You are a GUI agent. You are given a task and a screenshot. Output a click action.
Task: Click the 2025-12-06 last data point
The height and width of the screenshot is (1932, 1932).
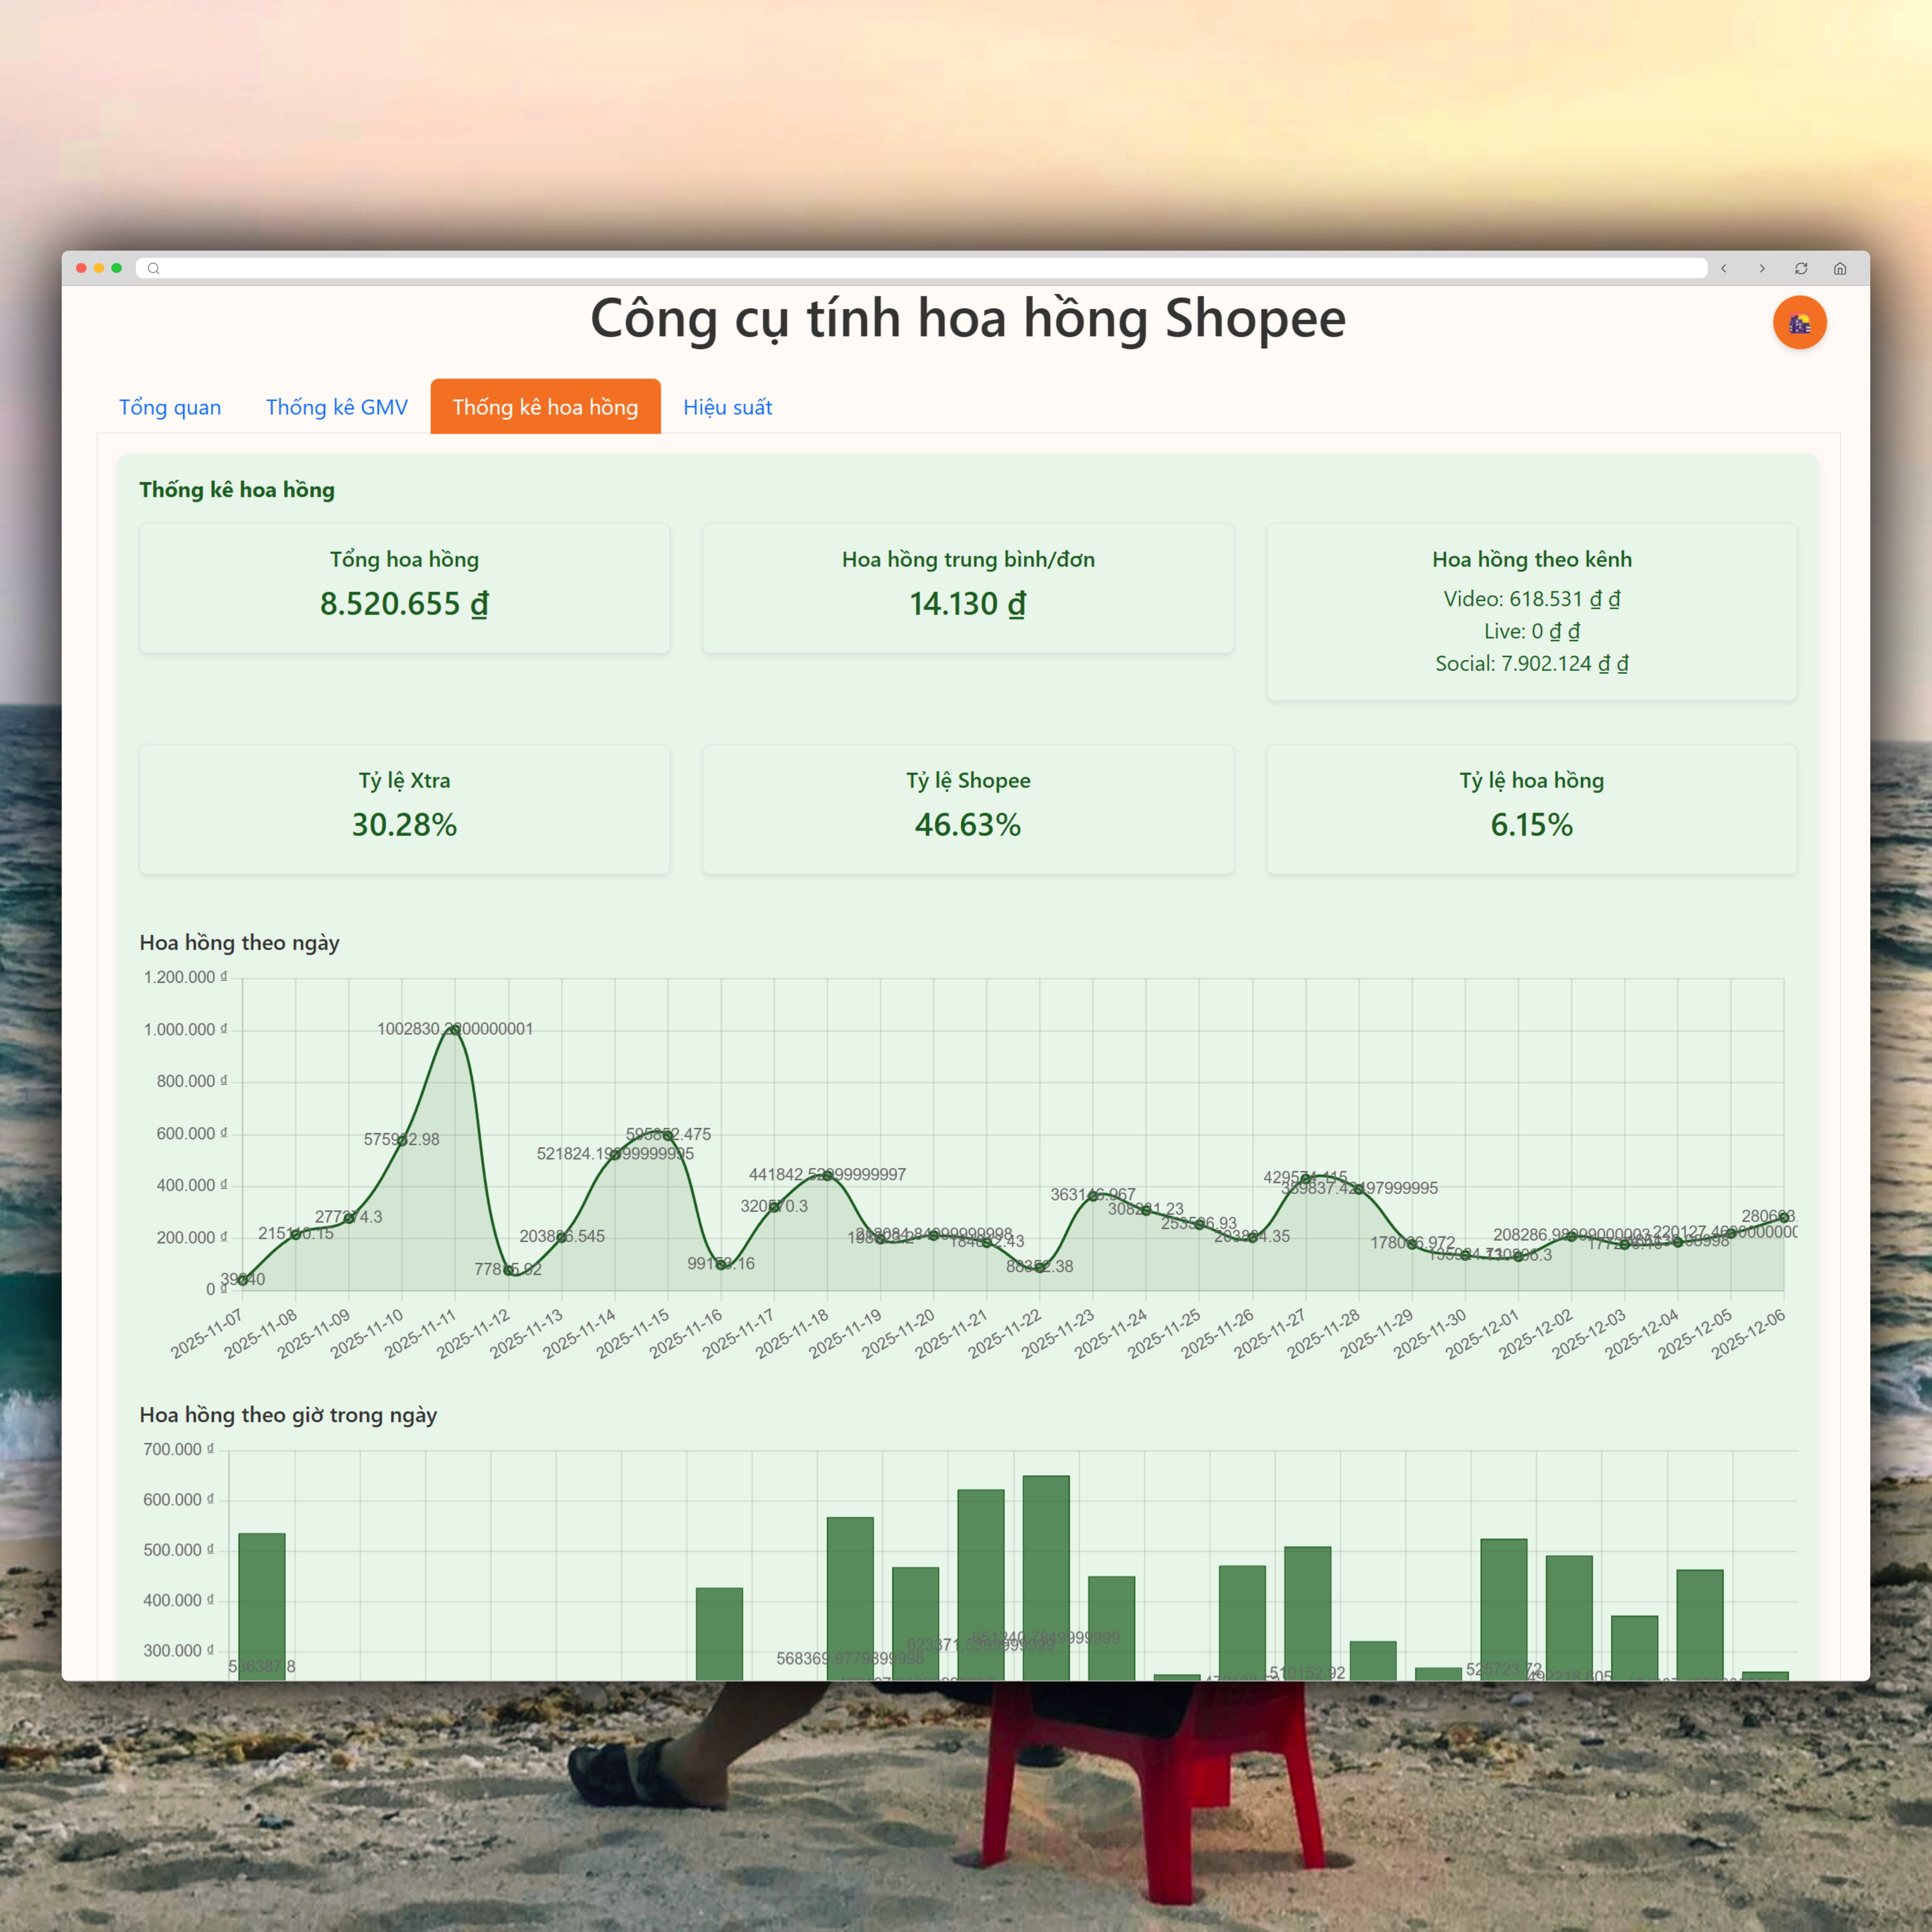click(x=1783, y=1218)
